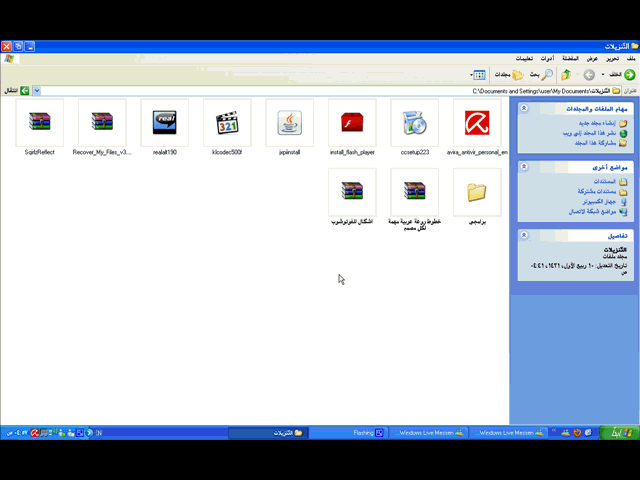Click the Windows flag logo in menu bar

click(9, 59)
